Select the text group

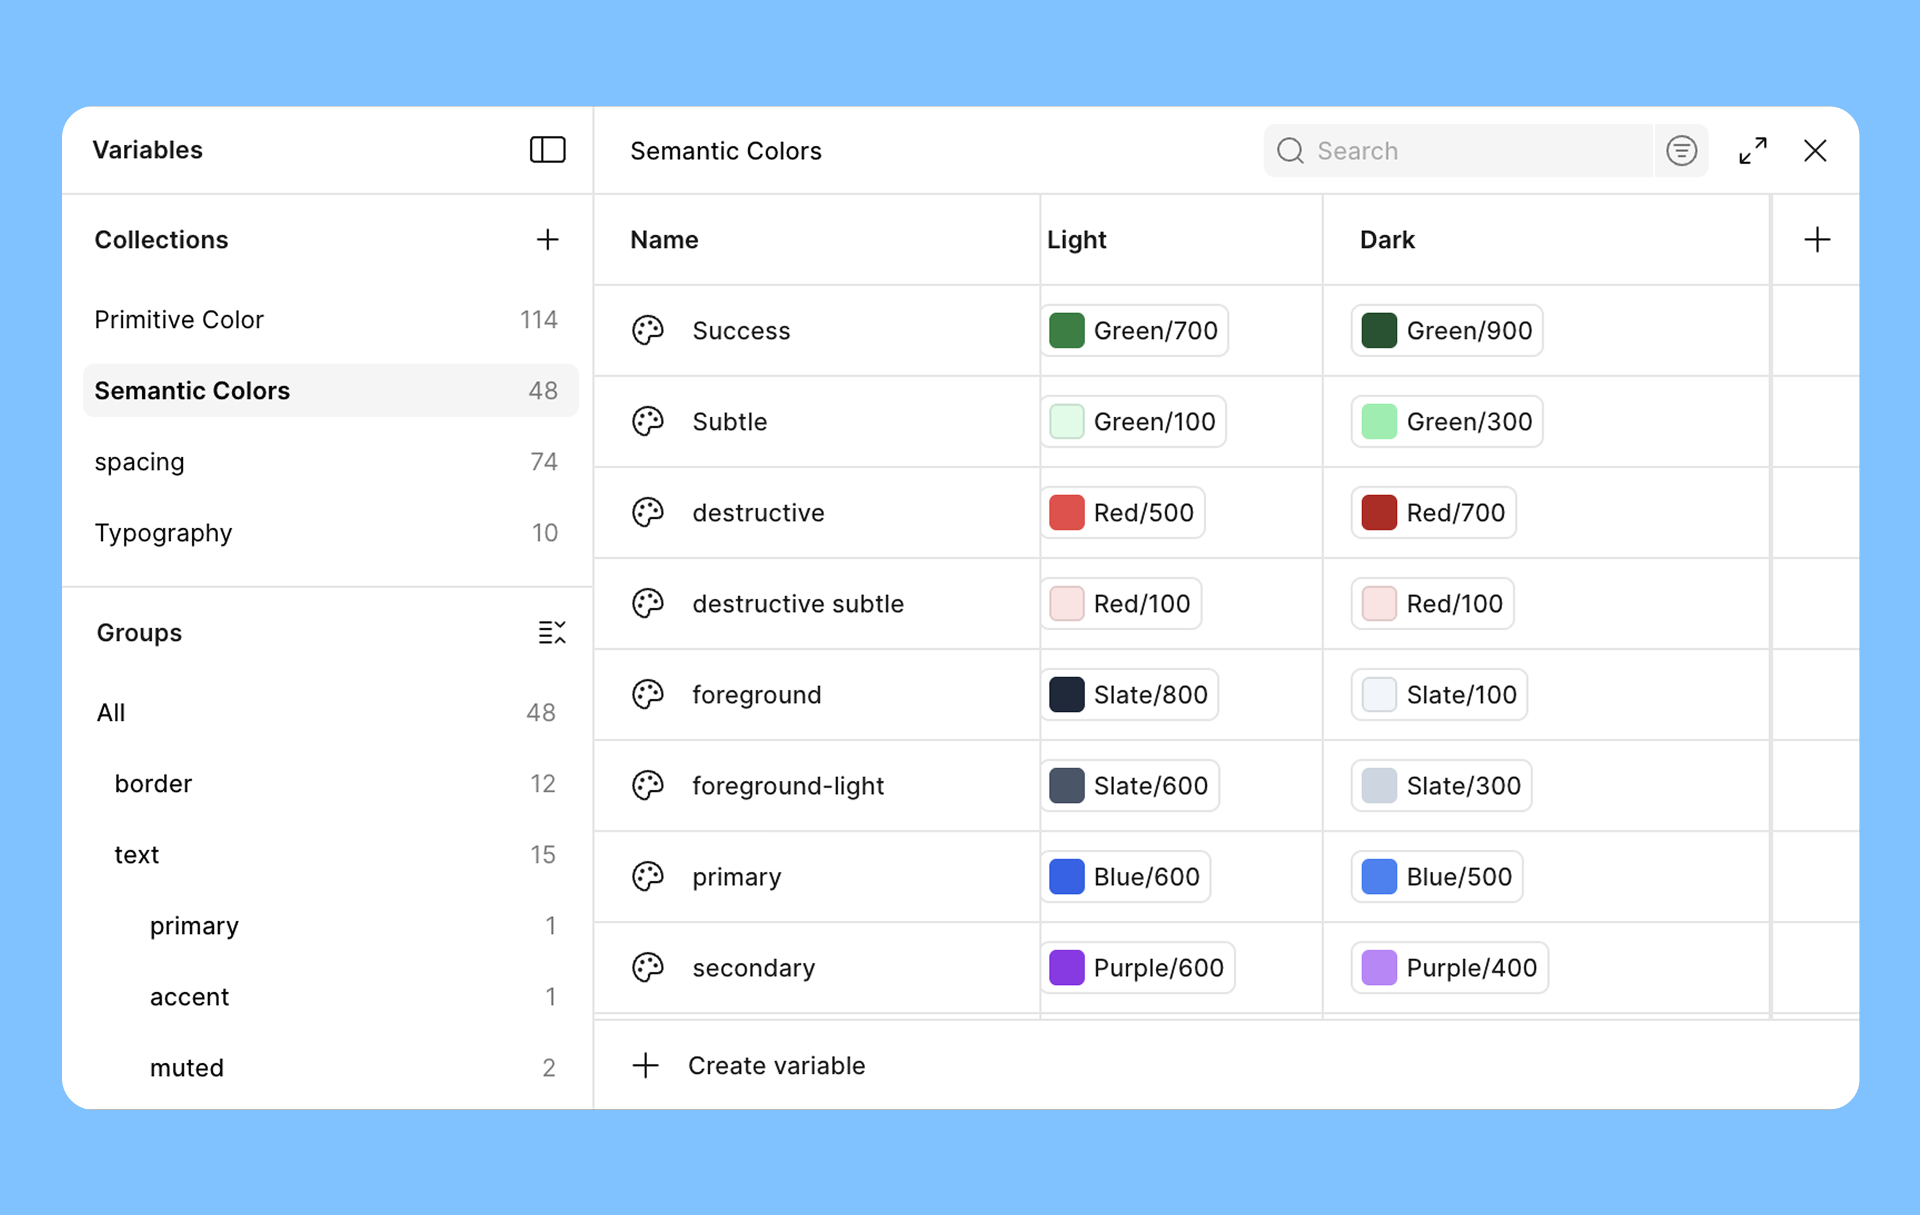point(137,855)
